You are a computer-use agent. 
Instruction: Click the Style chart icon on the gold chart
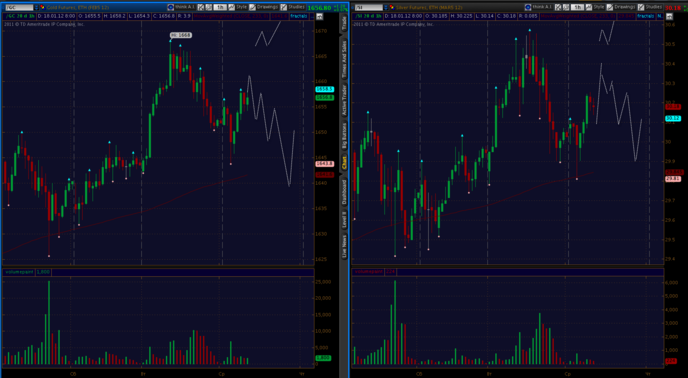(232, 7)
